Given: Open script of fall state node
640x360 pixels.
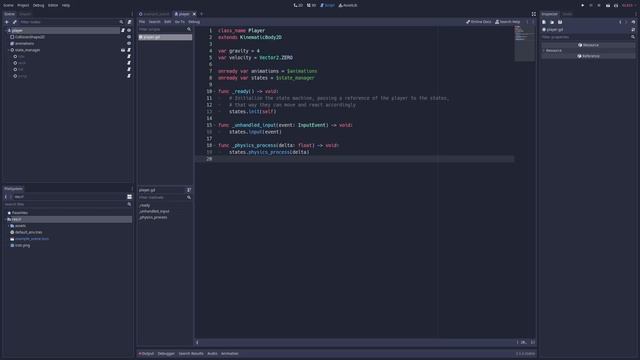Looking at the screenshot, I should click(x=129, y=69).
